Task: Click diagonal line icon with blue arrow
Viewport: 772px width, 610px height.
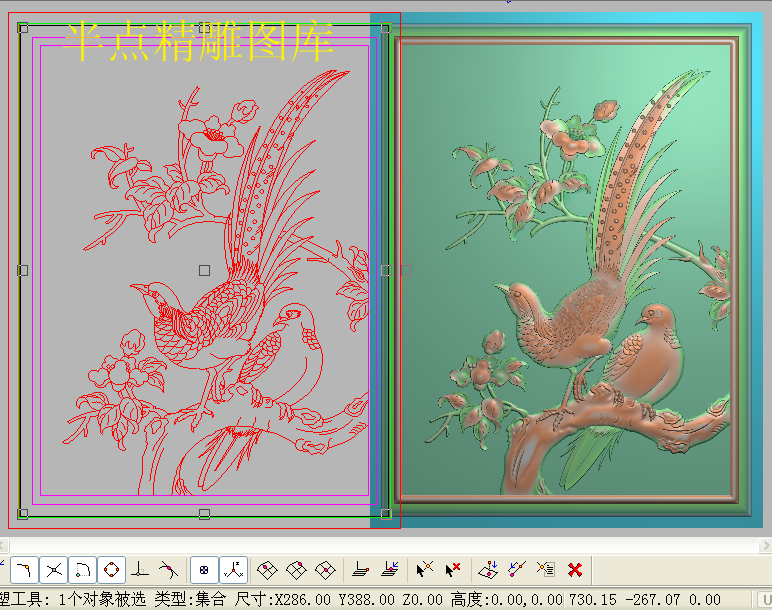Action: pyautogui.click(x=517, y=571)
